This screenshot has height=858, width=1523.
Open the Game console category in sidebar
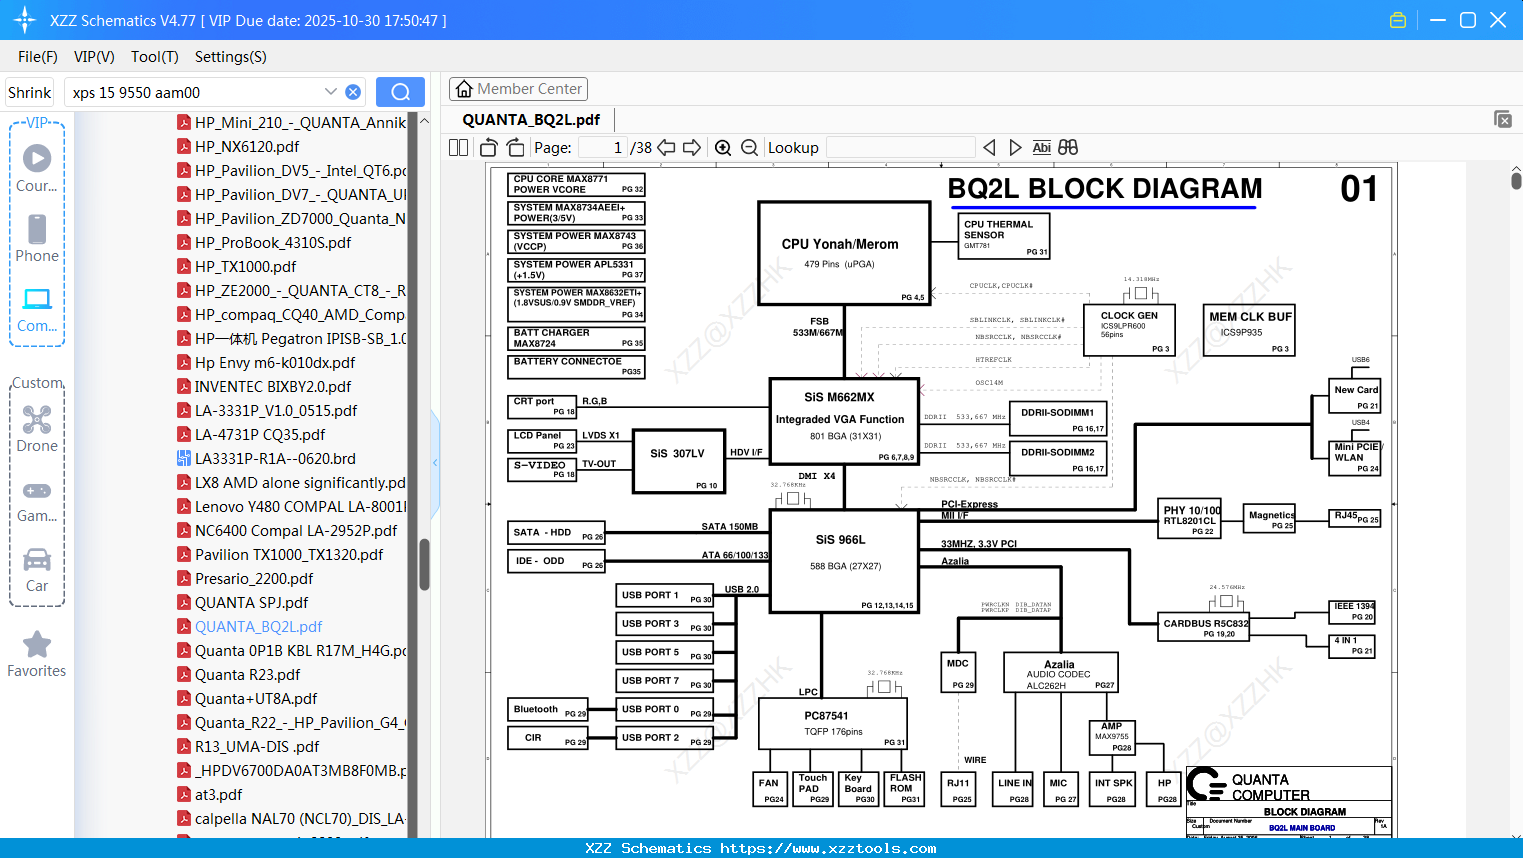click(x=37, y=500)
